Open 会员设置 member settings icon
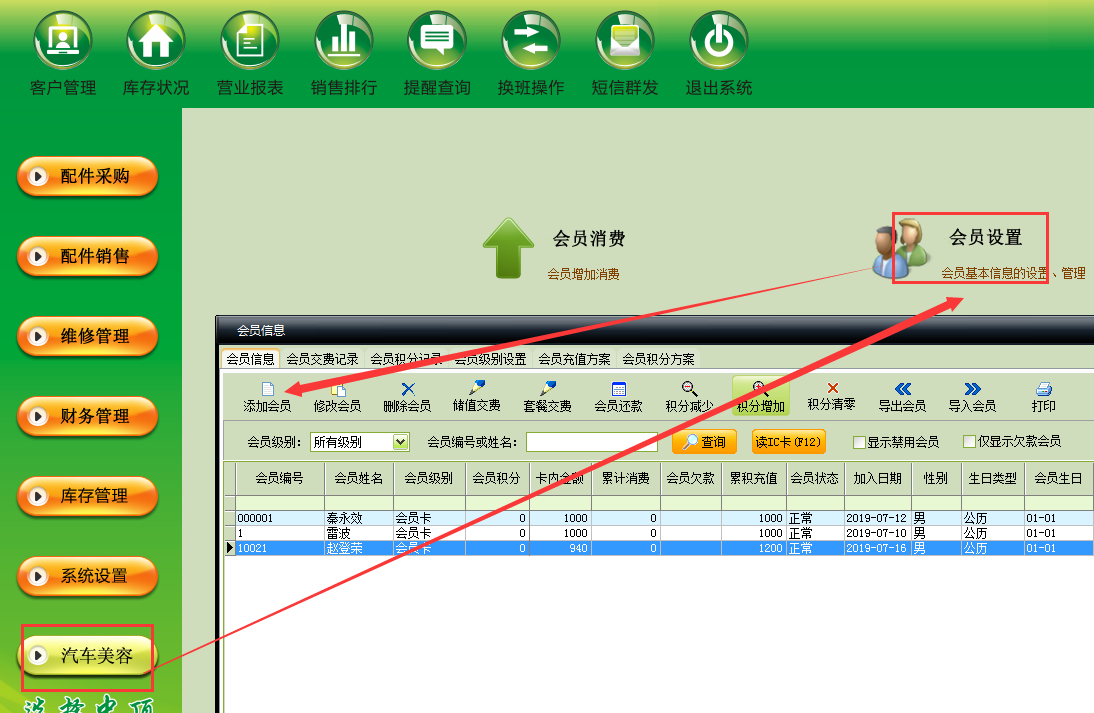 click(x=901, y=246)
